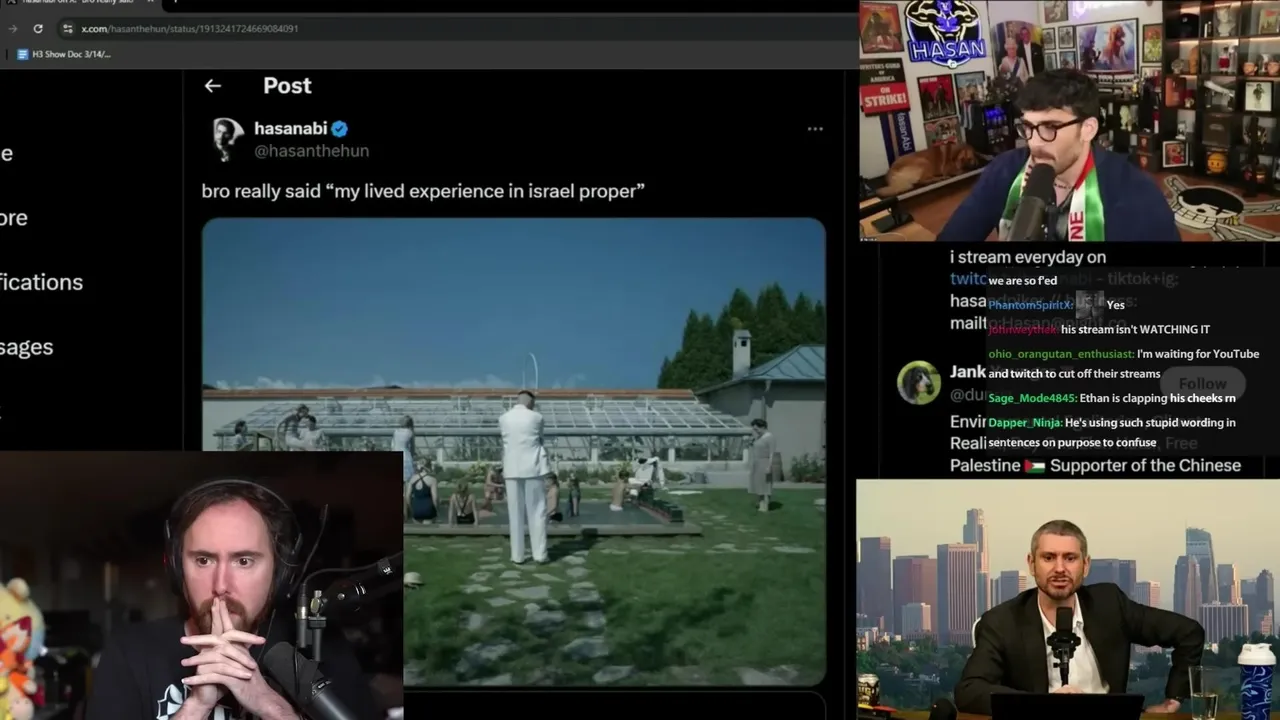This screenshot has height=720, width=1280.
Task: Click the browser forward arrow
Action: [12, 29]
